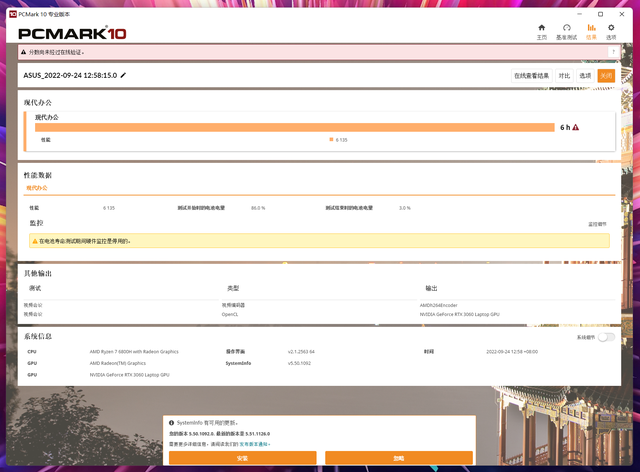The image size is (640, 472).
Task: Click the time value 2022-09-24 12:58 +08:00
Action: coord(512,352)
